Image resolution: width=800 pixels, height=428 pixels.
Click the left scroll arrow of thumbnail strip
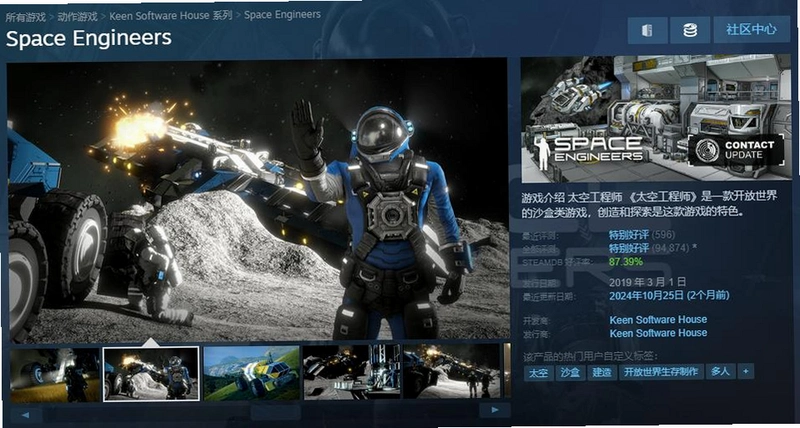pos(26,414)
